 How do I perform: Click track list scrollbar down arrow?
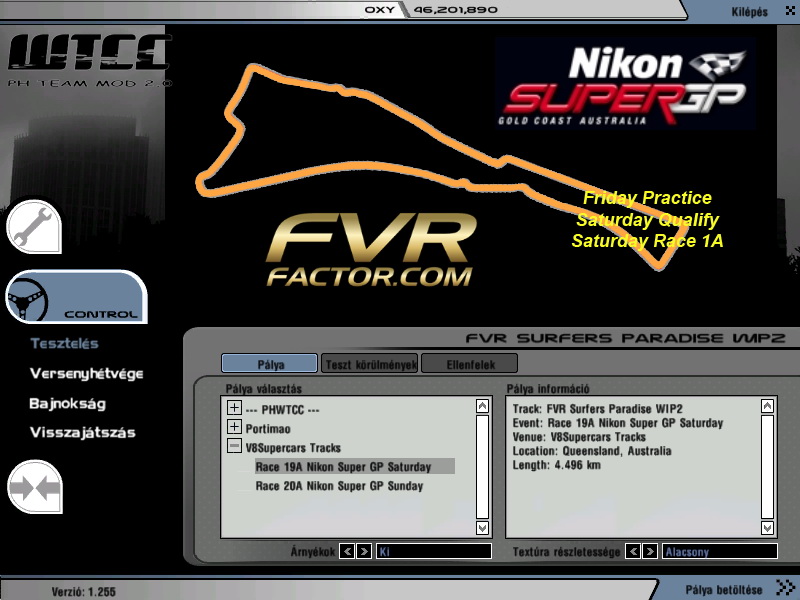(x=482, y=528)
